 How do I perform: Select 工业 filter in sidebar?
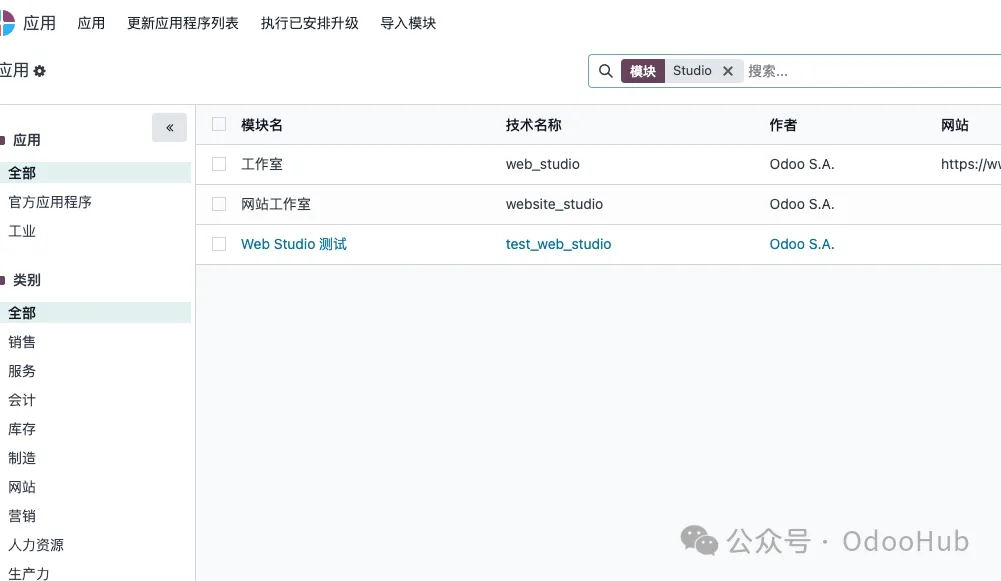coord(22,231)
